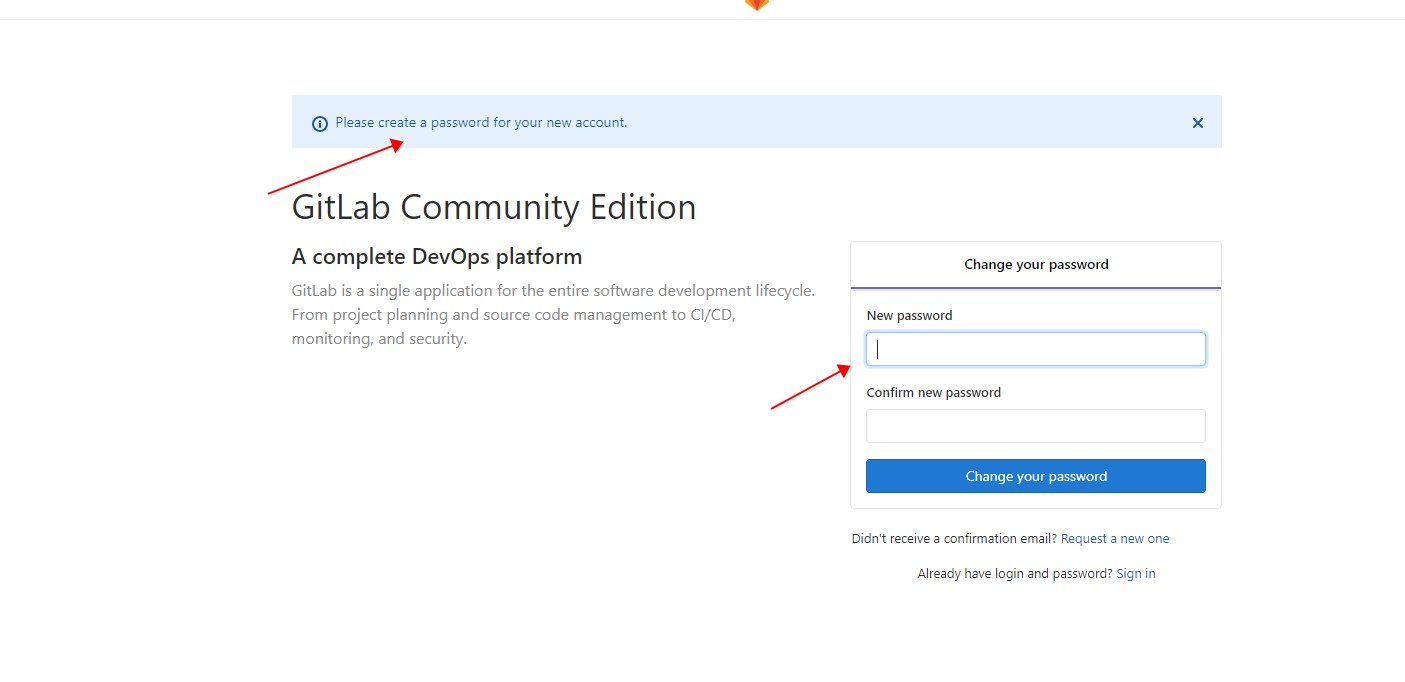1405x682 pixels.
Task: Click the text 'Please create a password for your new account.'
Action: pyautogui.click(x=481, y=123)
